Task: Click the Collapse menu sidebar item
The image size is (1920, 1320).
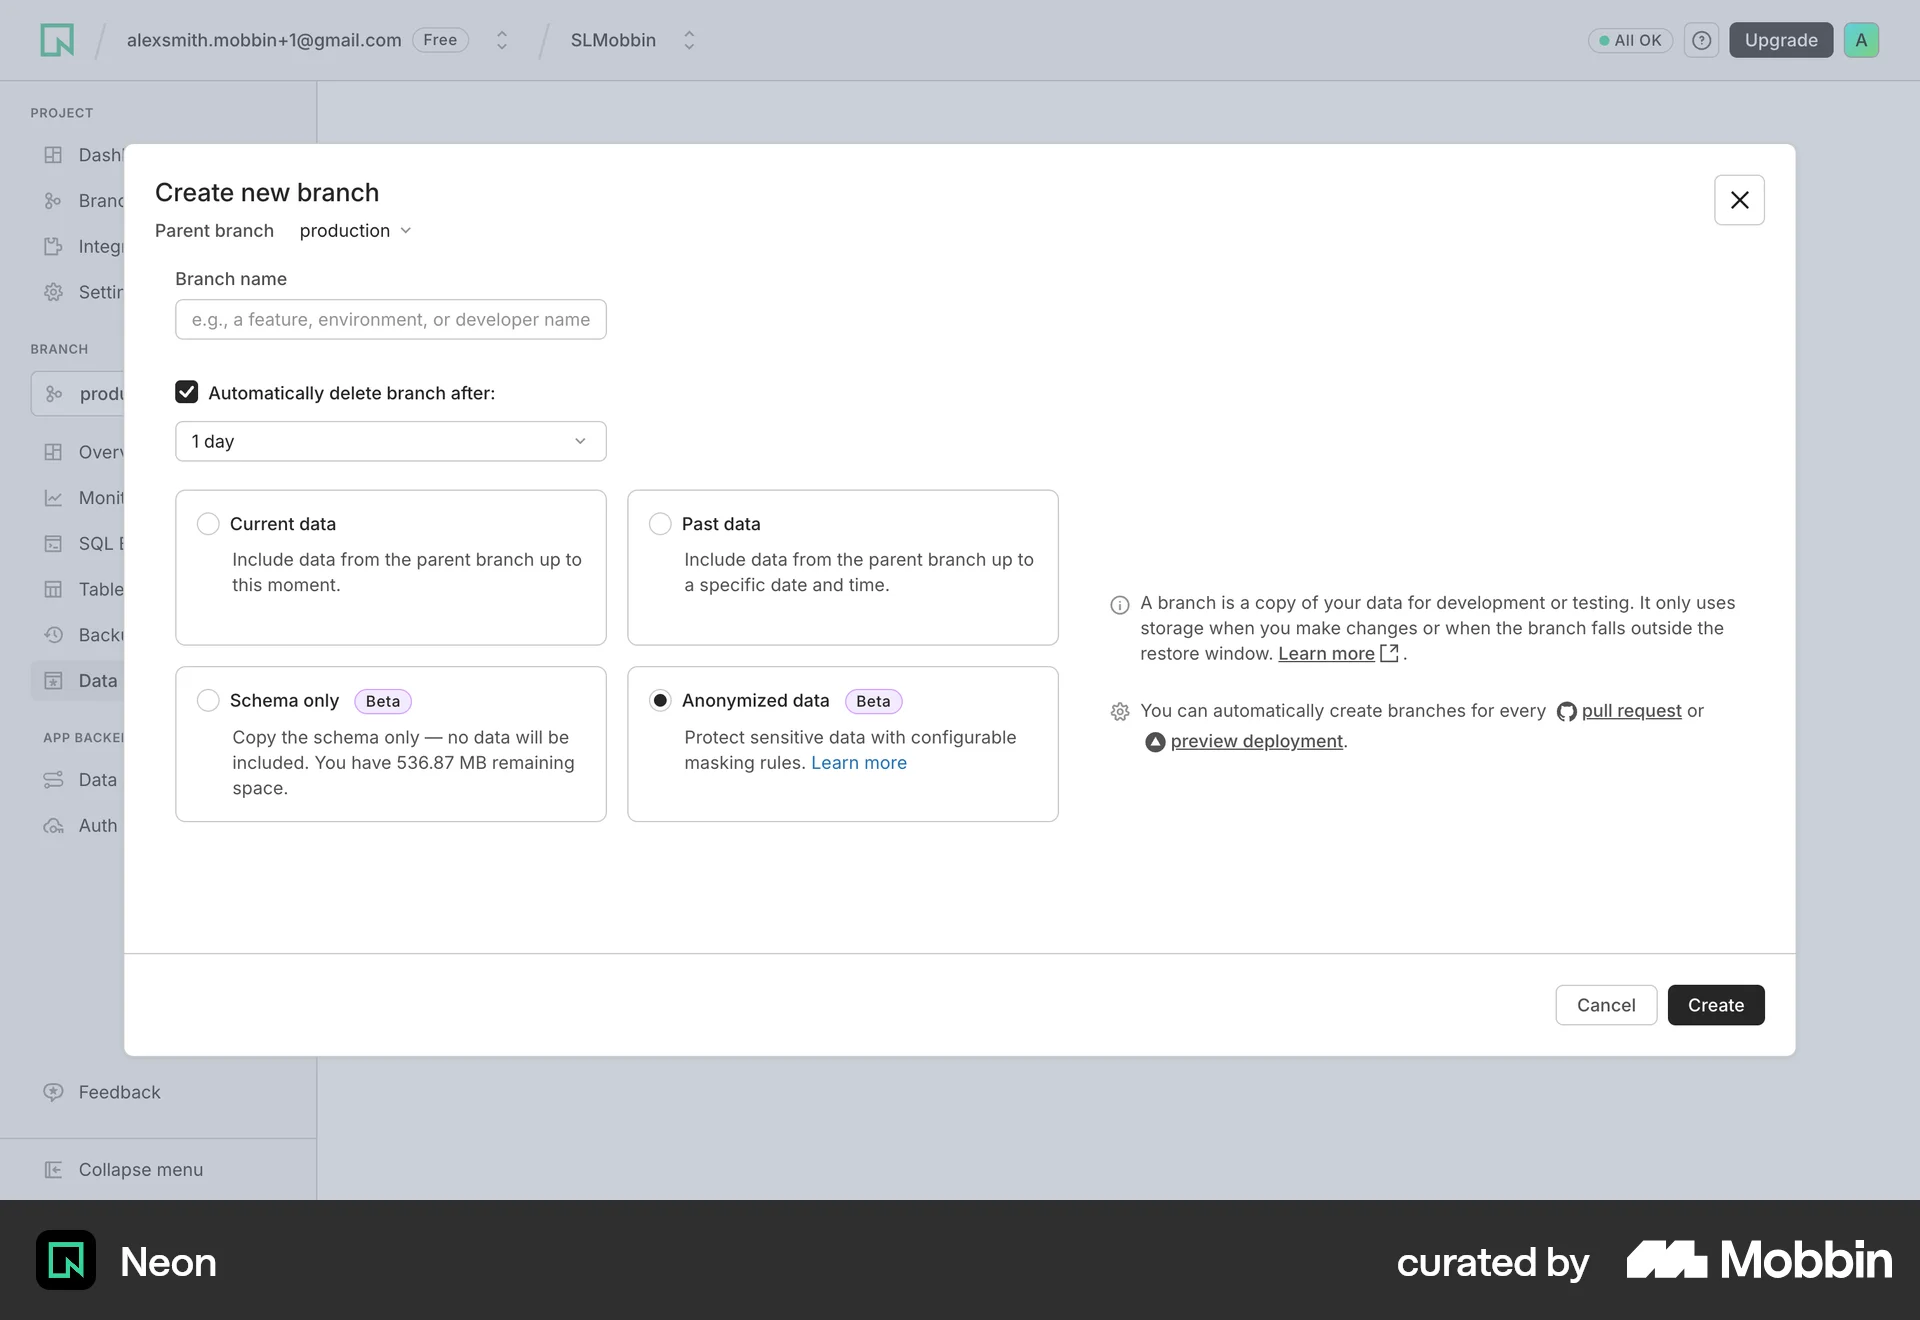Action: 124,1170
